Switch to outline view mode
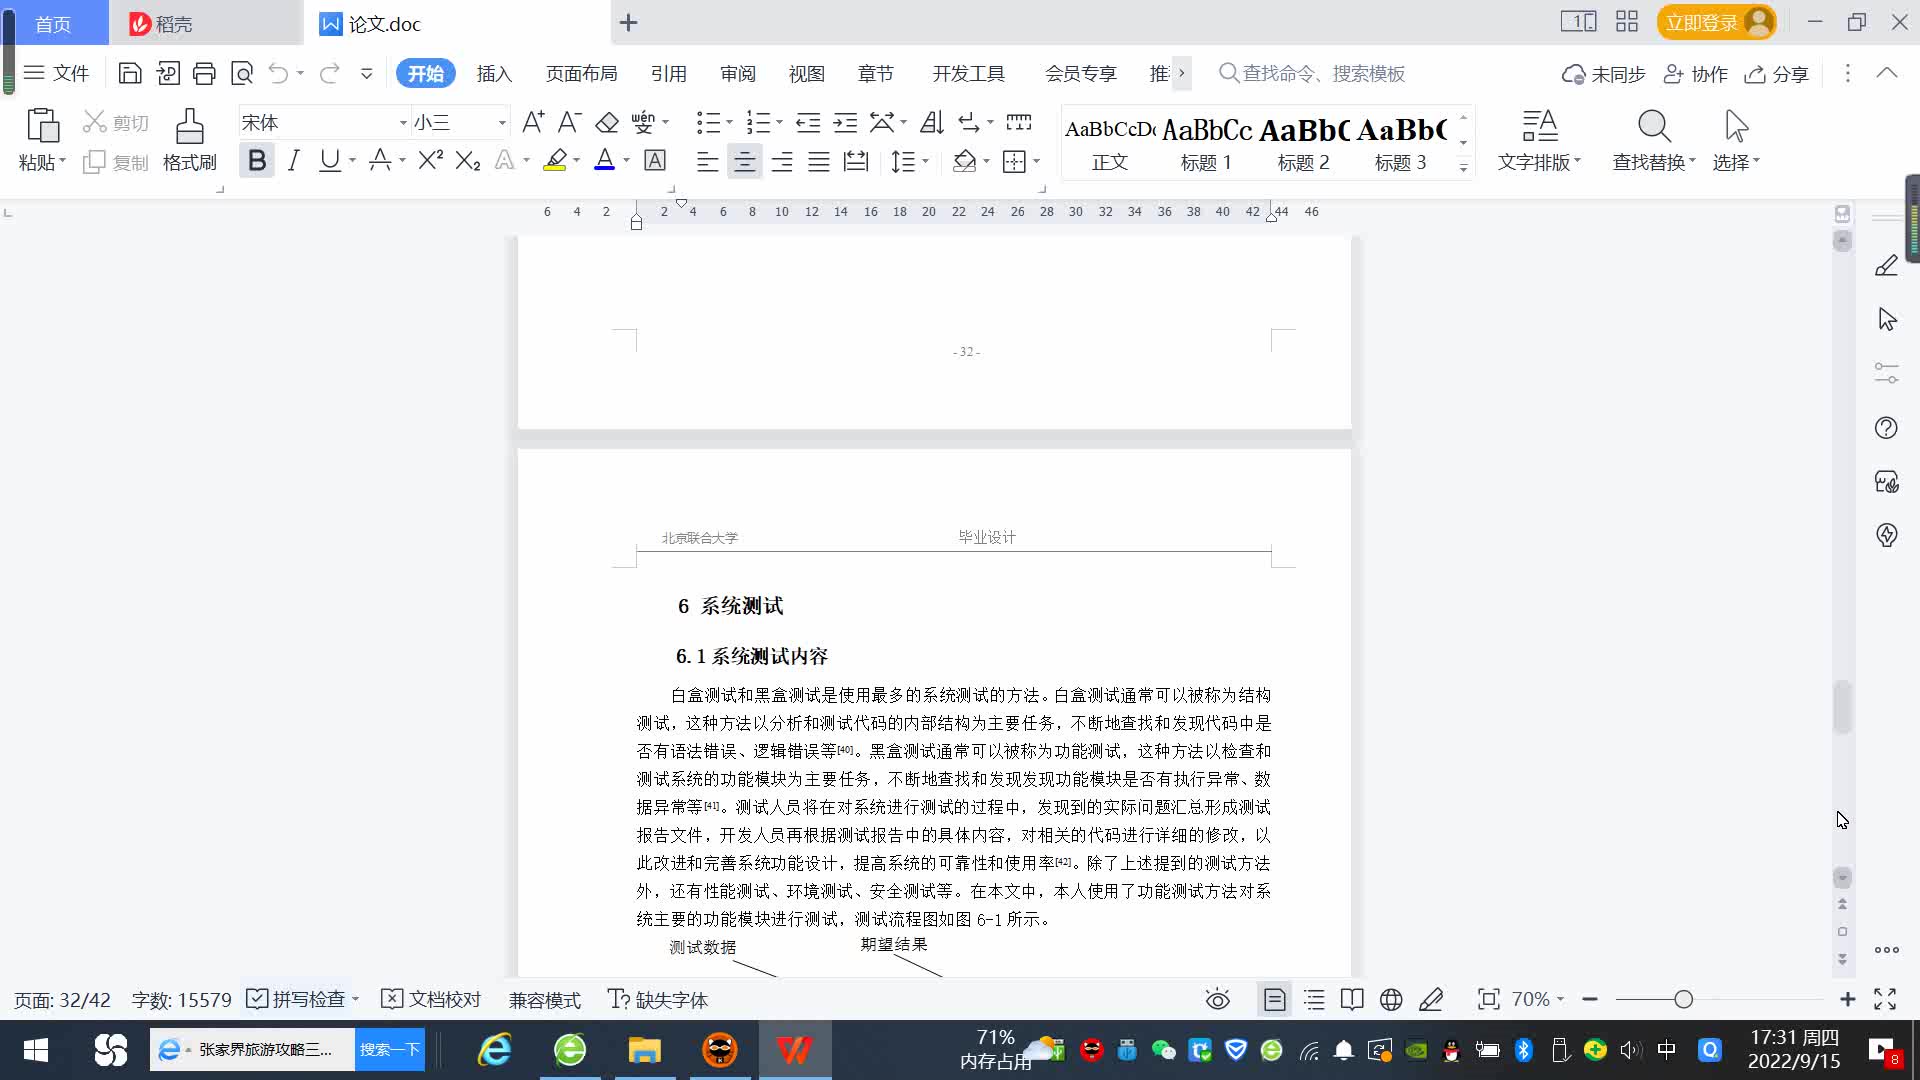 tap(1314, 999)
